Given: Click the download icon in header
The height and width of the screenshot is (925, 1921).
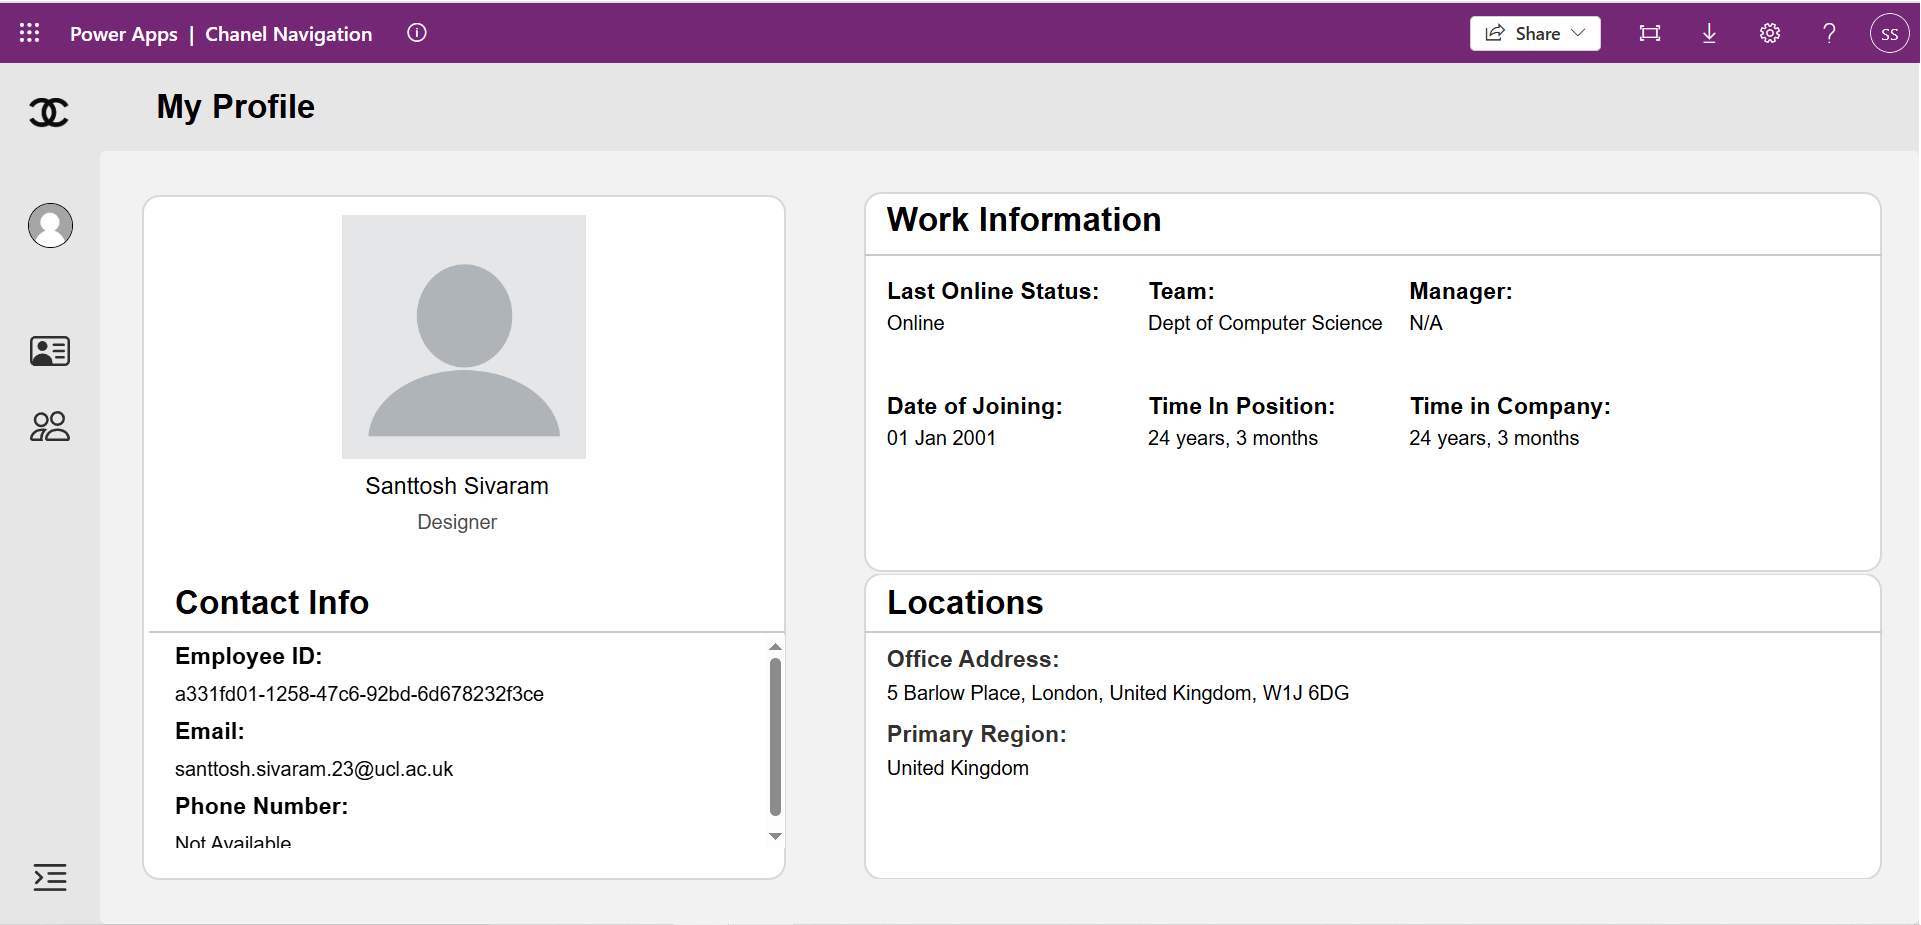Looking at the screenshot, I should (1709, 33).
